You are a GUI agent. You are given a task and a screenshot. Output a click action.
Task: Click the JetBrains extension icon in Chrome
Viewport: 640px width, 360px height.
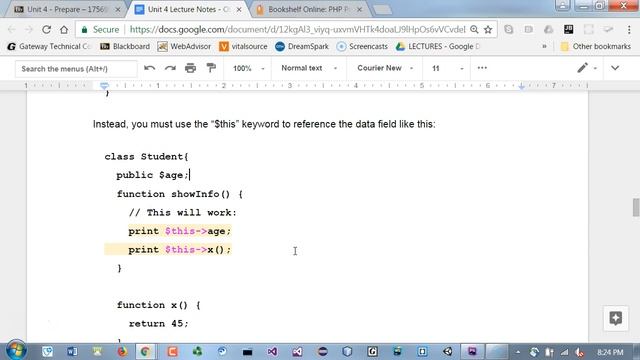(x=569, y=29)
